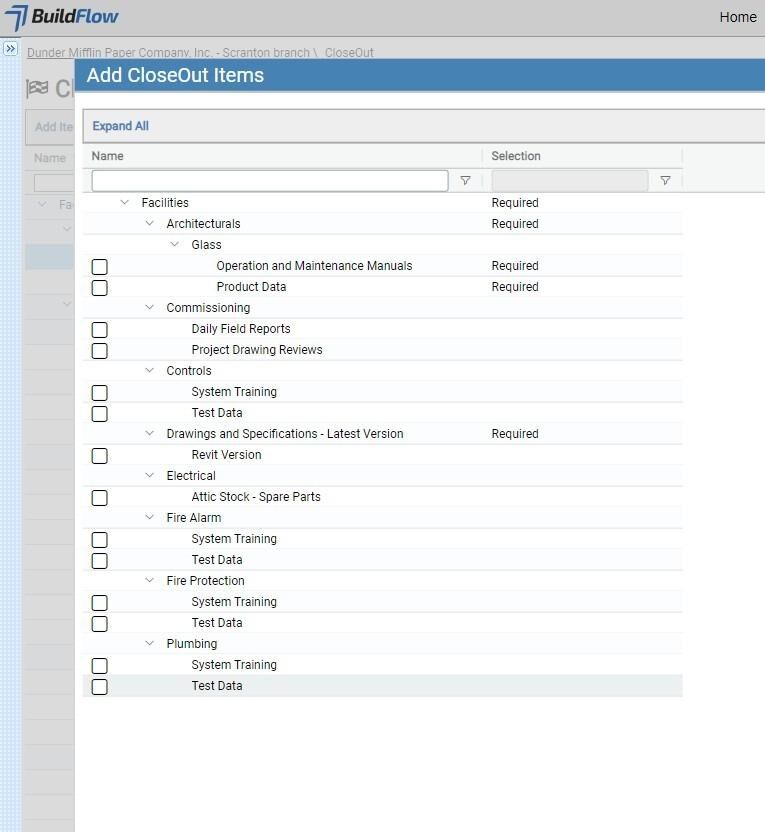Screen dimensions: 765x832
Task: Click the Expand All button
Action: (x=120, y=126)
